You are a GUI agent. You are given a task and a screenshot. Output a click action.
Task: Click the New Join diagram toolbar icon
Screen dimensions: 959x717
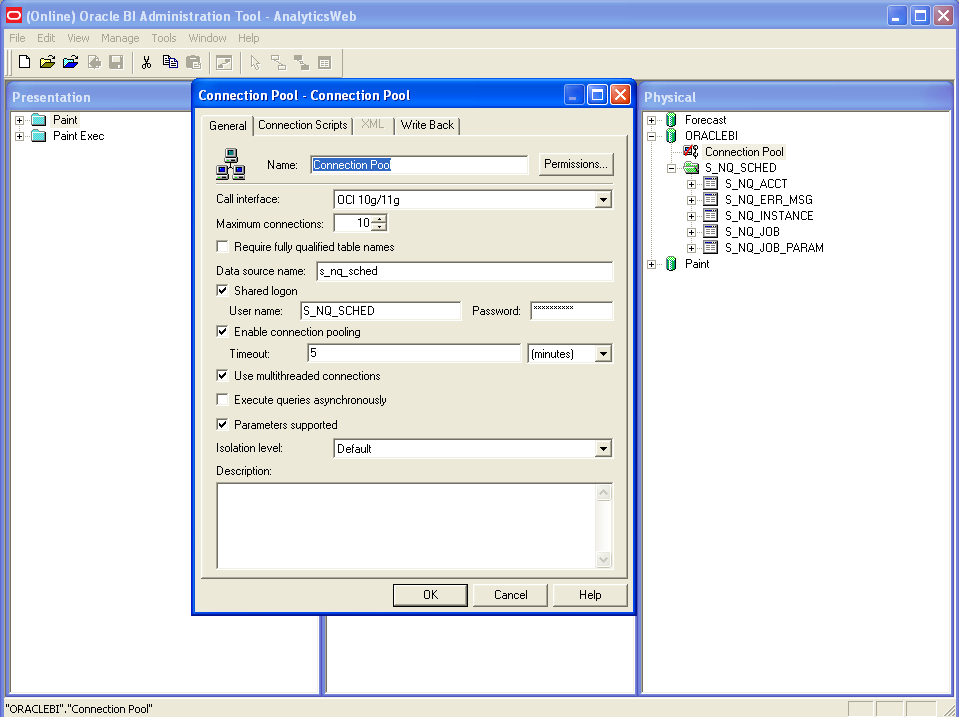click(278, 62)
